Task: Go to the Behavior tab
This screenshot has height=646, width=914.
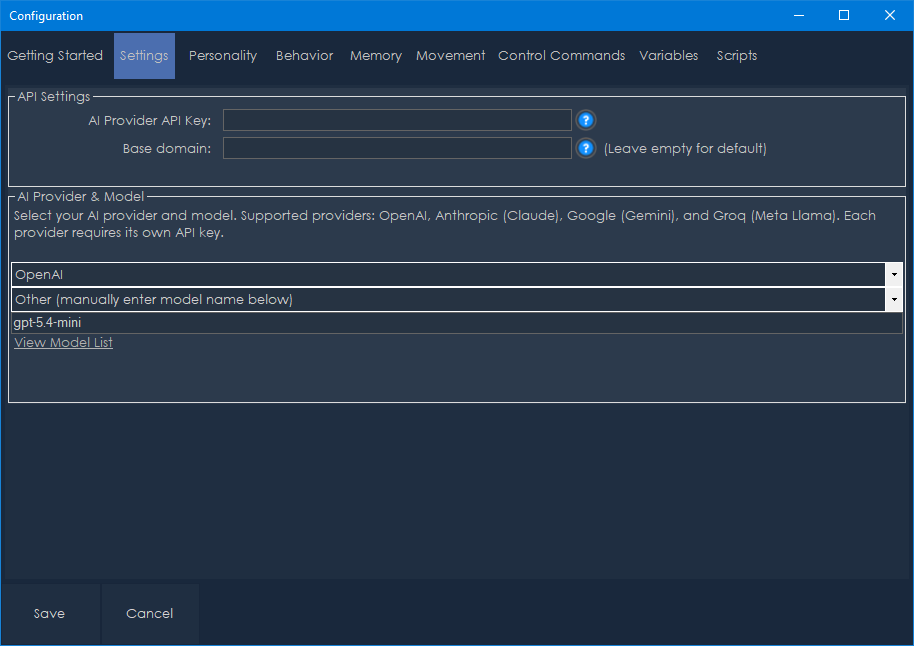Action: pos(304,56)
